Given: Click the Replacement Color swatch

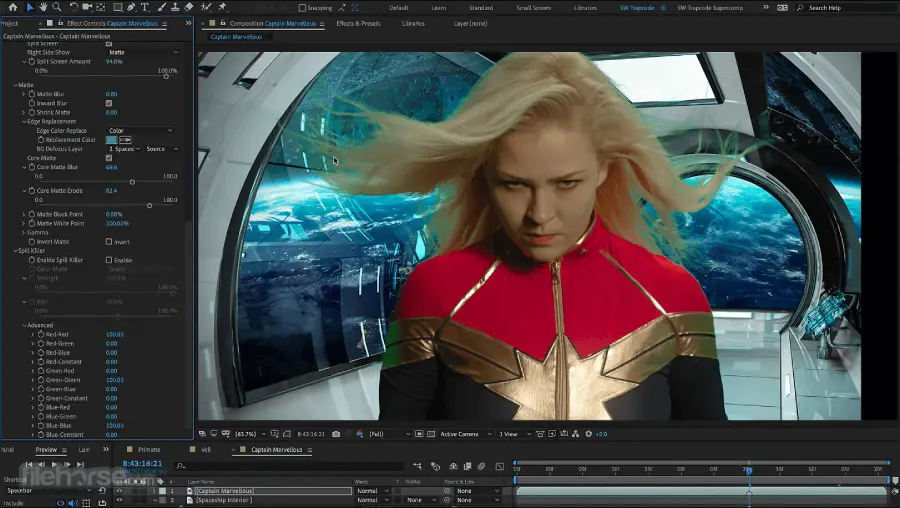Looking at the screenshot, I should (111, 140).
